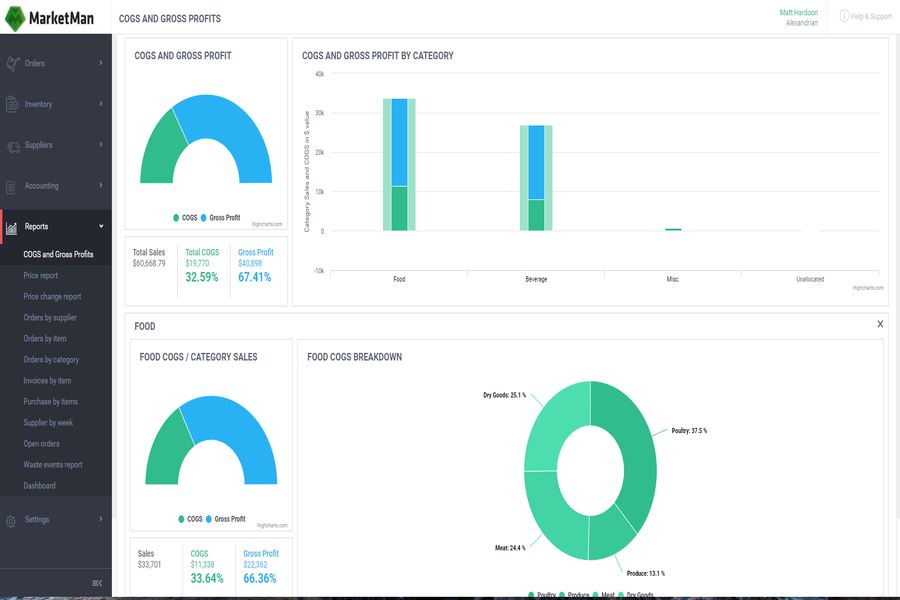Expand the Inventory menu chevron
Viewport: 900px width, 600px height.
point(101,104)
